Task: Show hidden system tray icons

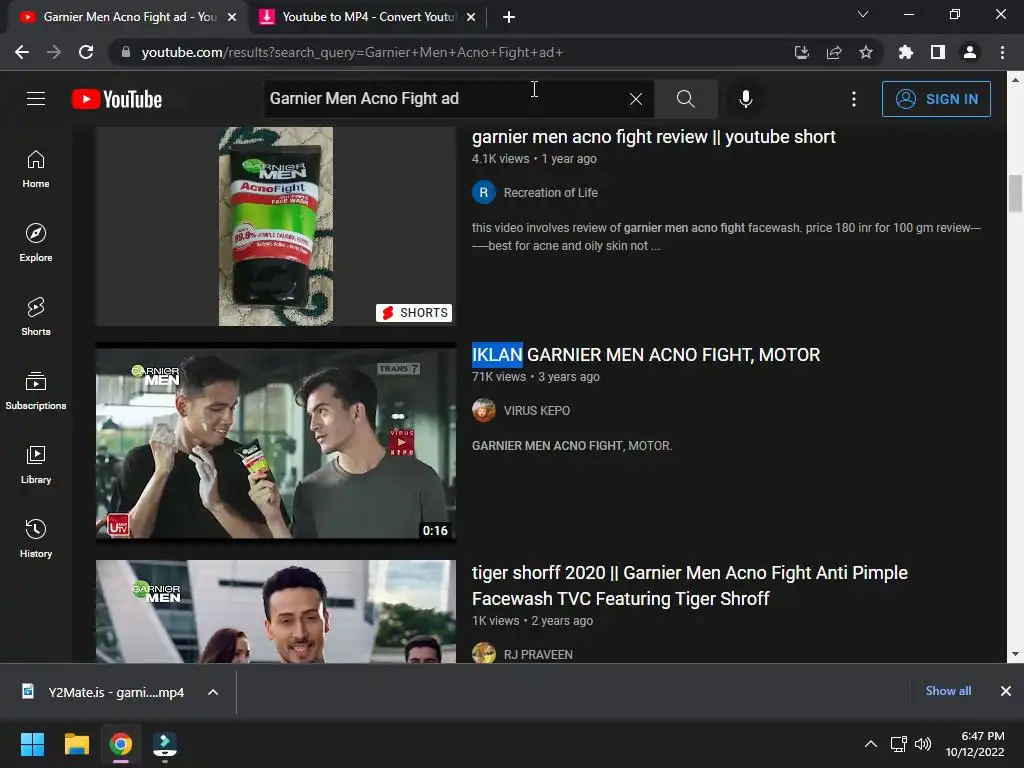Action: 871,744
